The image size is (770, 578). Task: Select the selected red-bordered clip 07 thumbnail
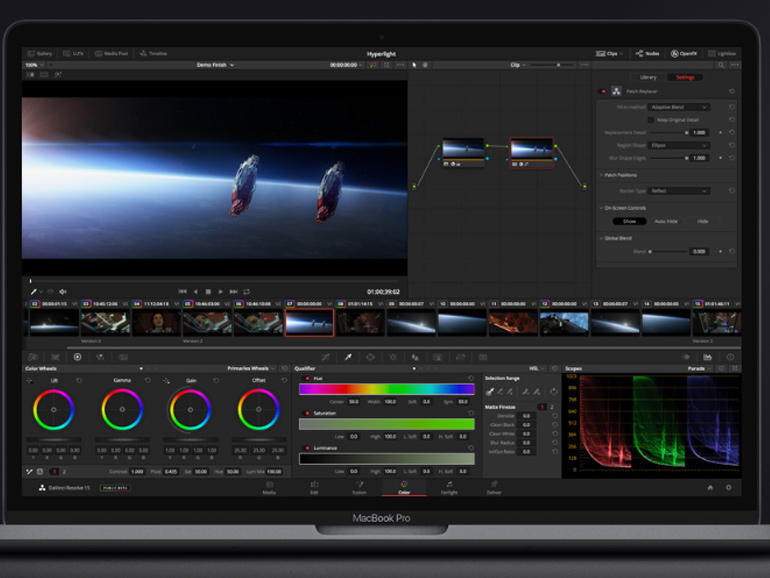tap(309, 323)
